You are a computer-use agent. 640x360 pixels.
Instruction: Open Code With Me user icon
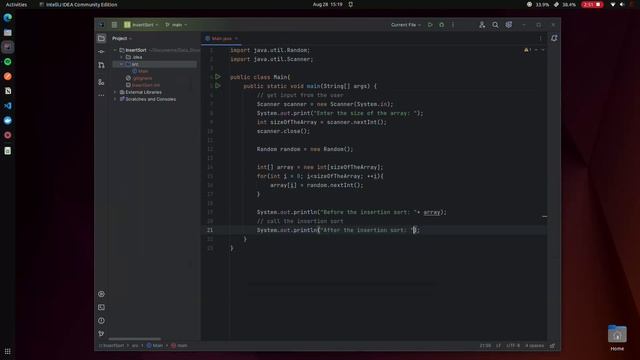(482, 25)
